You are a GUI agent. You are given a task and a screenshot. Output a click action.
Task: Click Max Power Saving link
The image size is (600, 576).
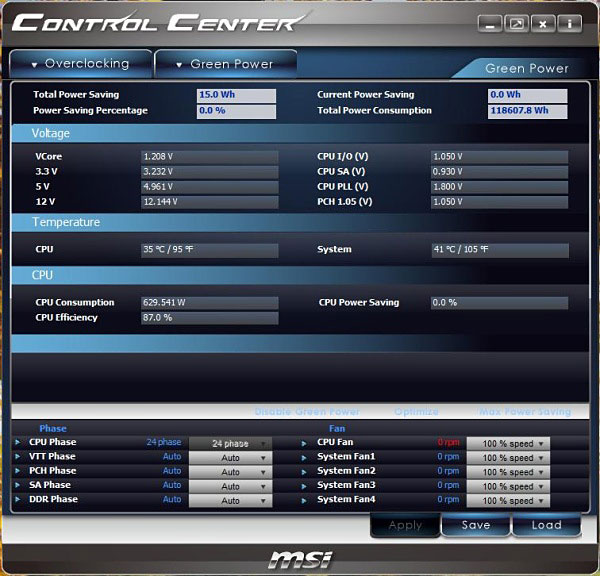525,412
